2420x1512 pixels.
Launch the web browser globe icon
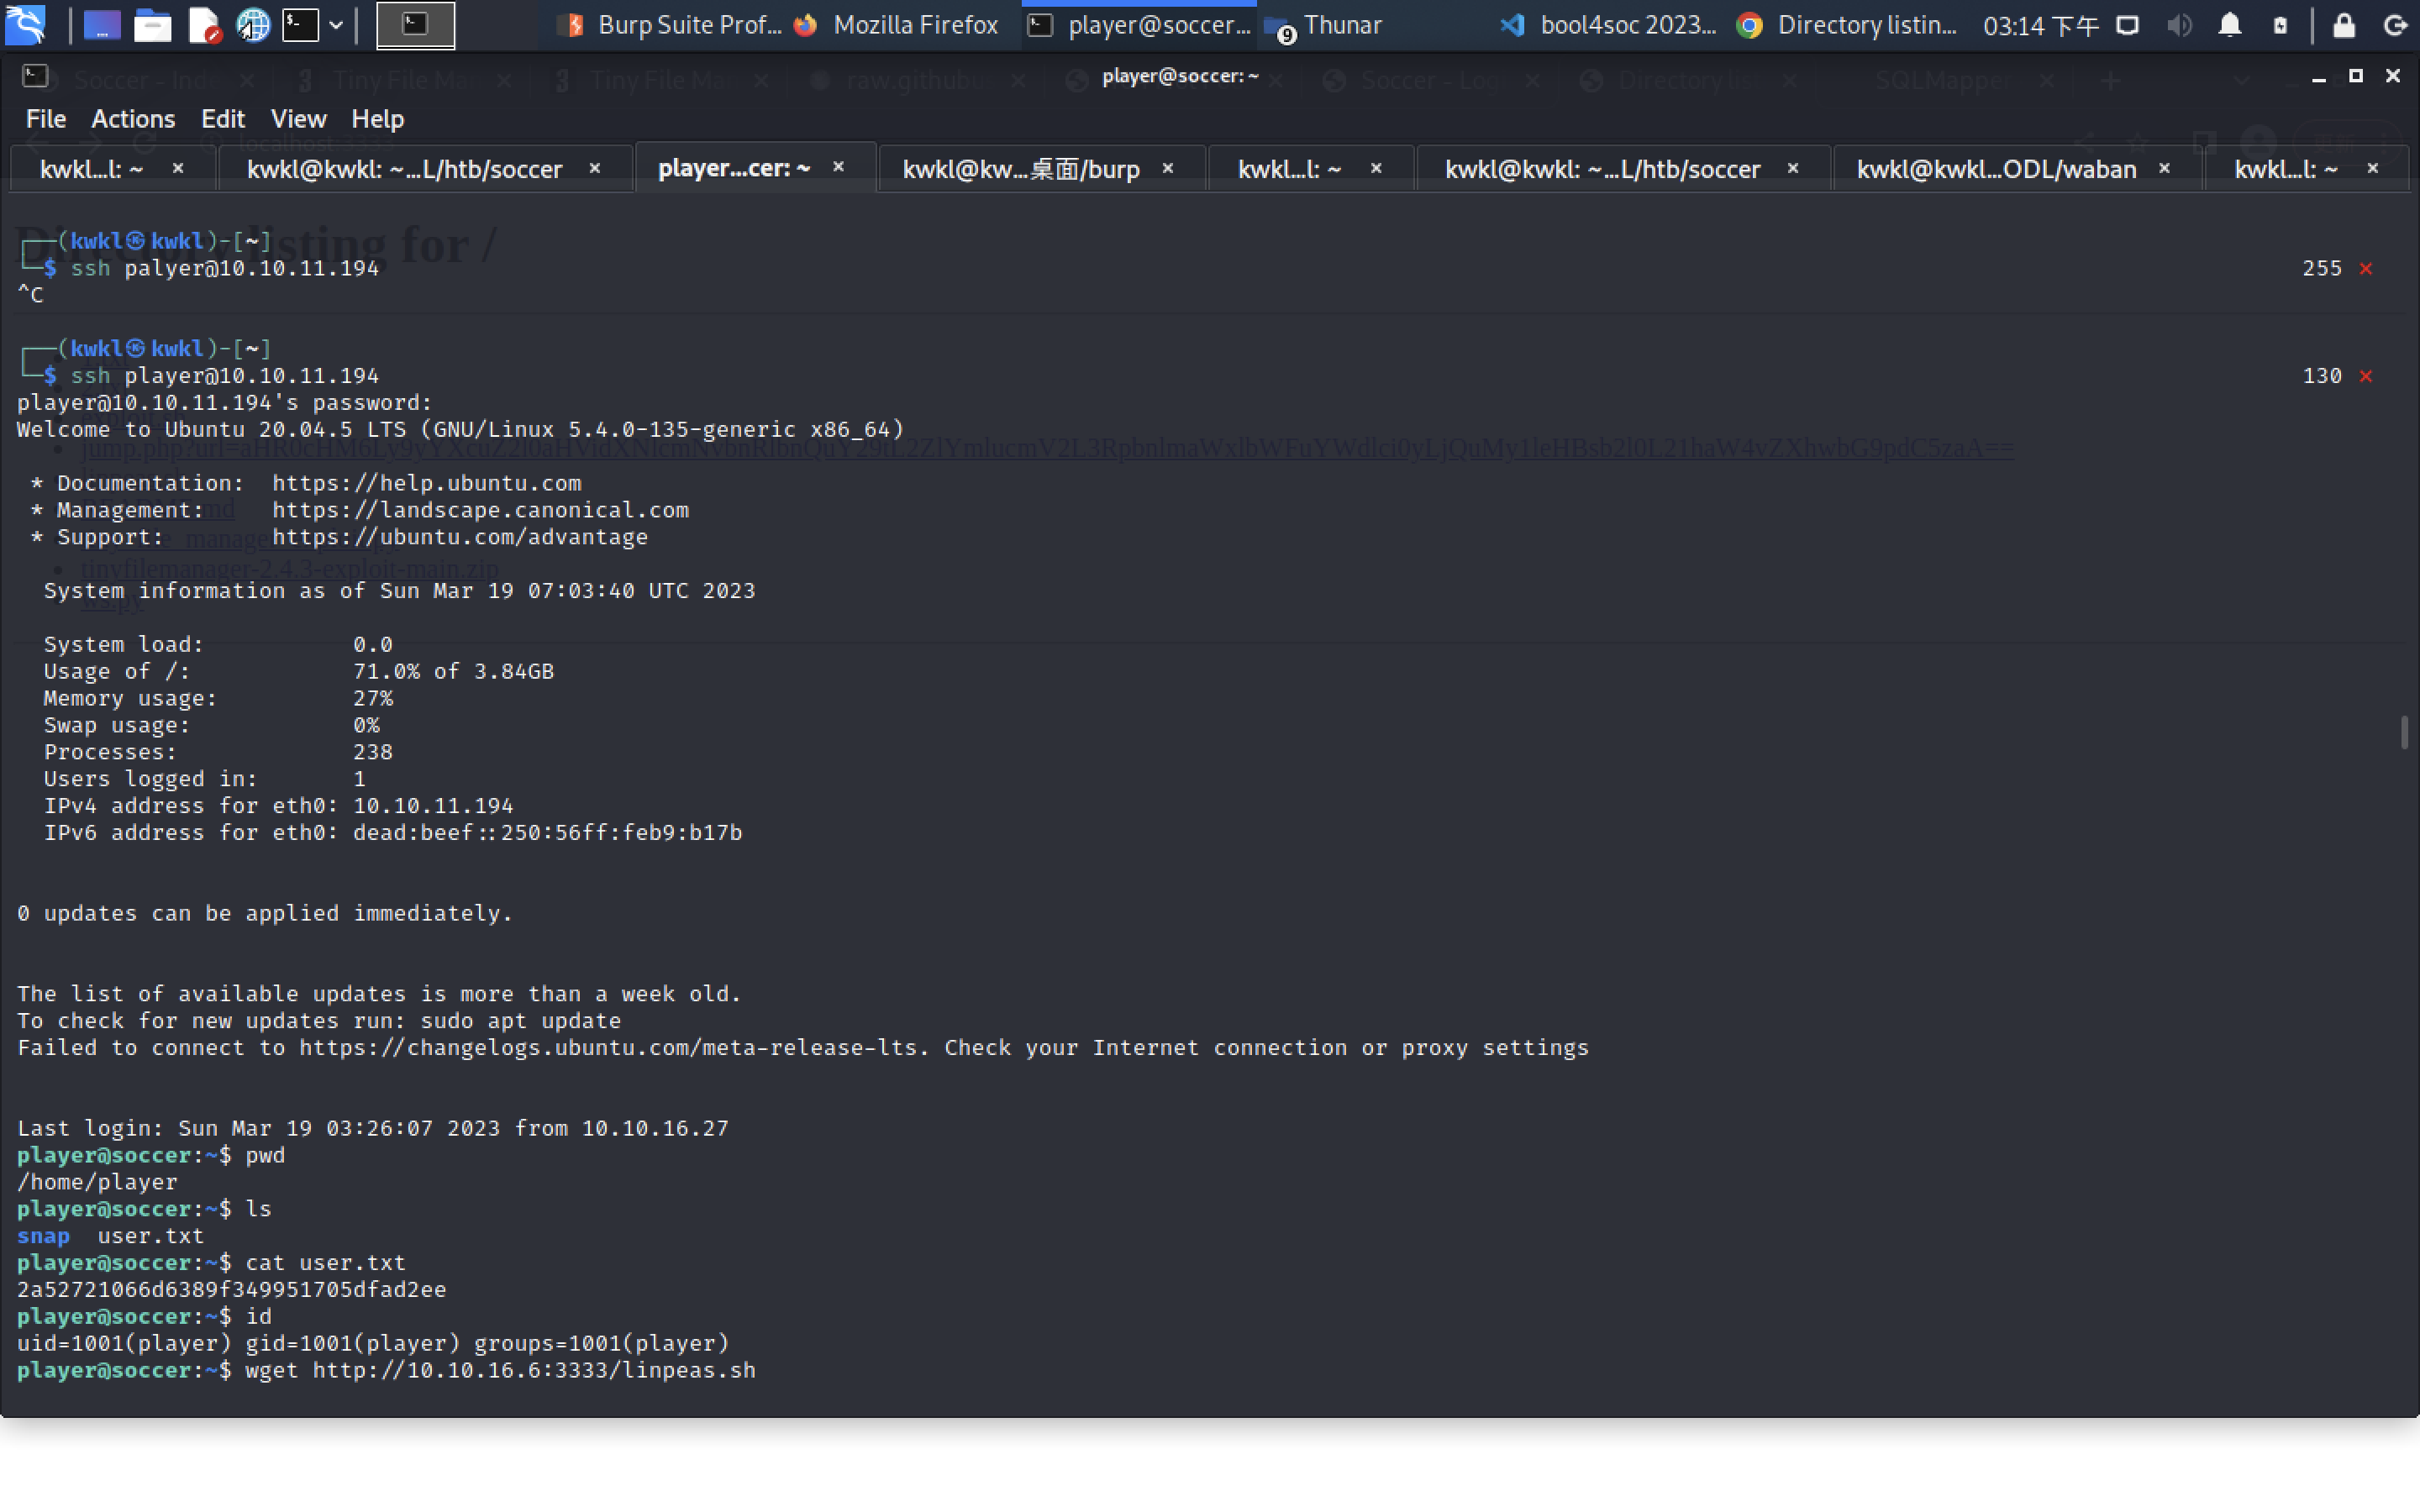point(252,25)
